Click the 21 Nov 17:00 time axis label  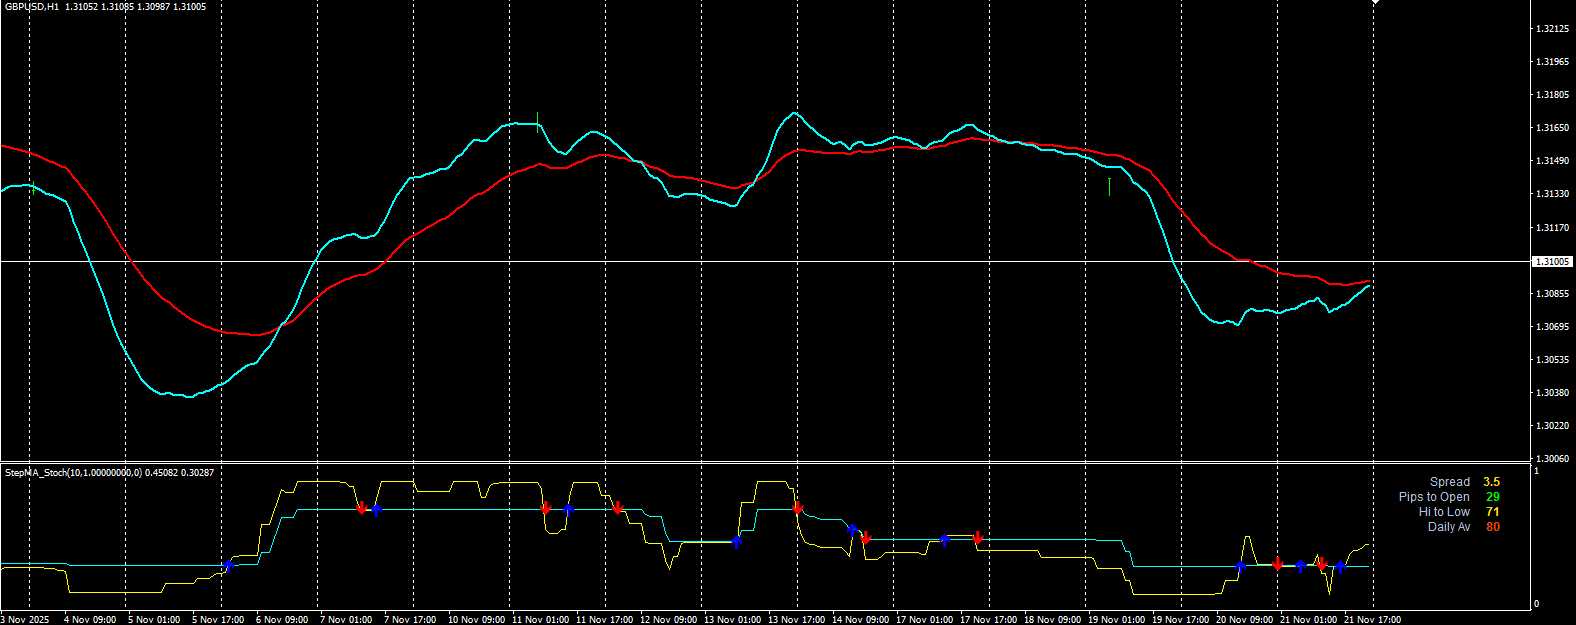[x=1373, y=619]
